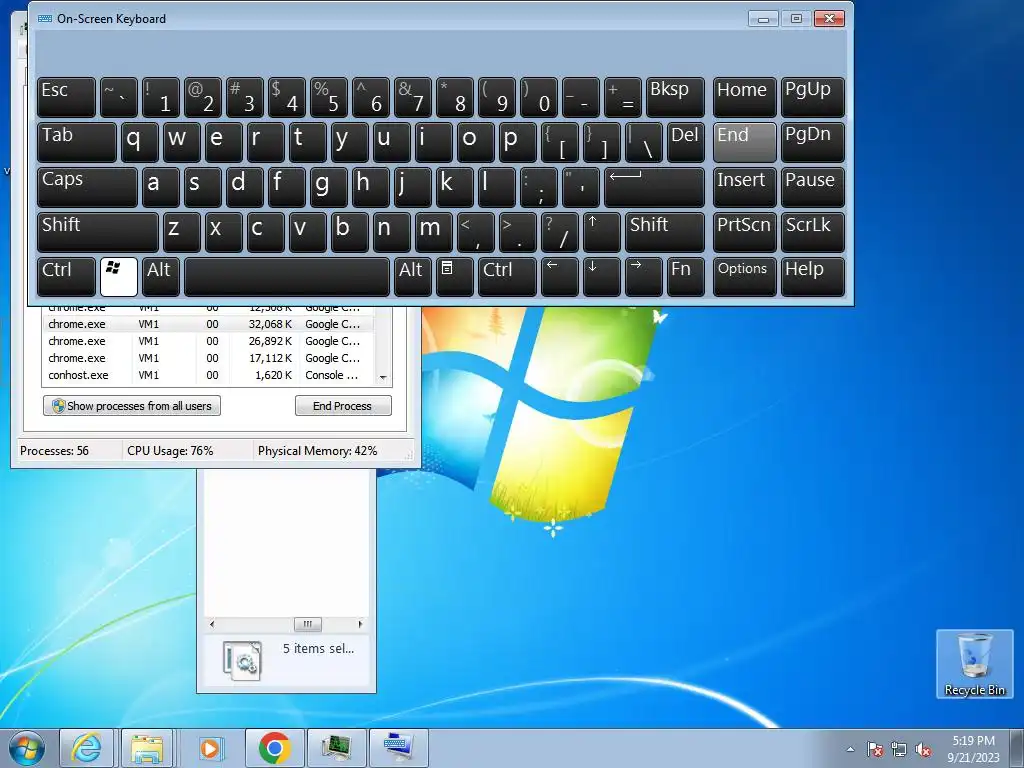The width and height of the screenshot is (1024, 768).
Task: Toggle the Fn key
Action: pos(686,277)
